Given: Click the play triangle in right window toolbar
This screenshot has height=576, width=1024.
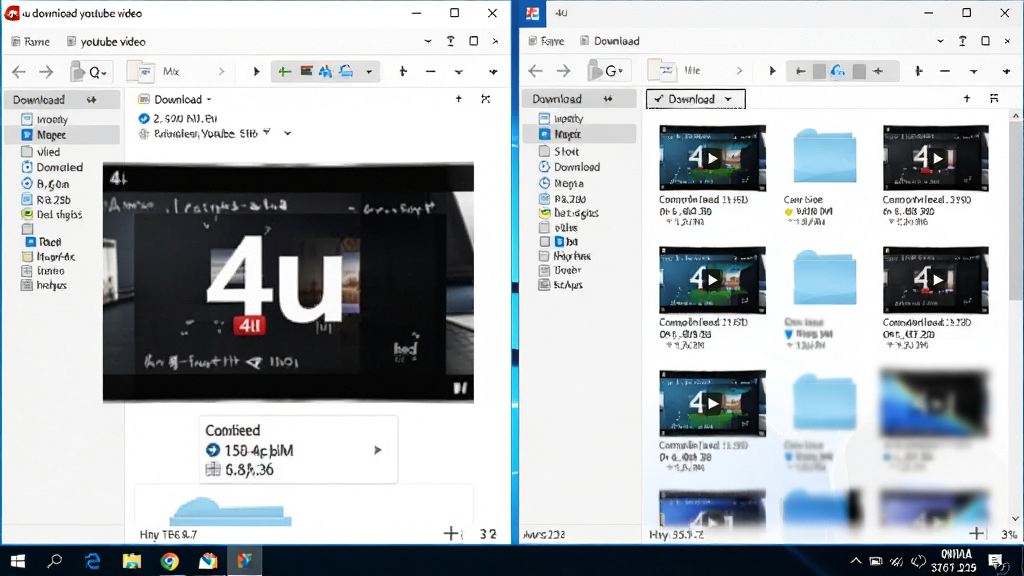Looking at the screenshot, I should [x=772, y=71].
